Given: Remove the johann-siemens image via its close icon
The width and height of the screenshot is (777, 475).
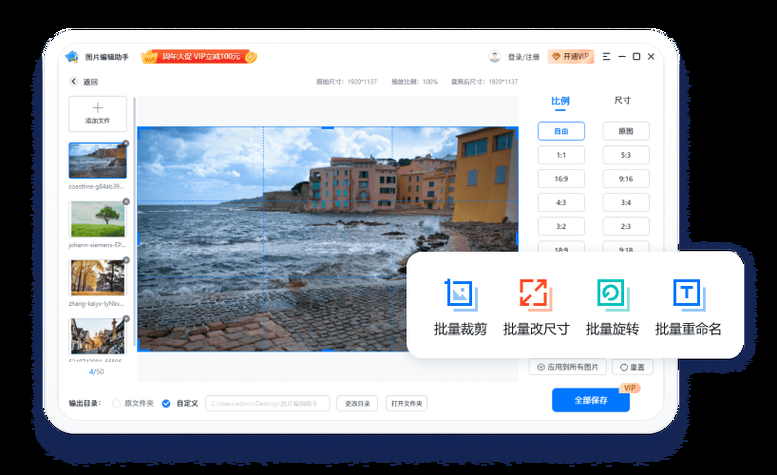Looking at the screenshot, I should (x=126, y=202).
